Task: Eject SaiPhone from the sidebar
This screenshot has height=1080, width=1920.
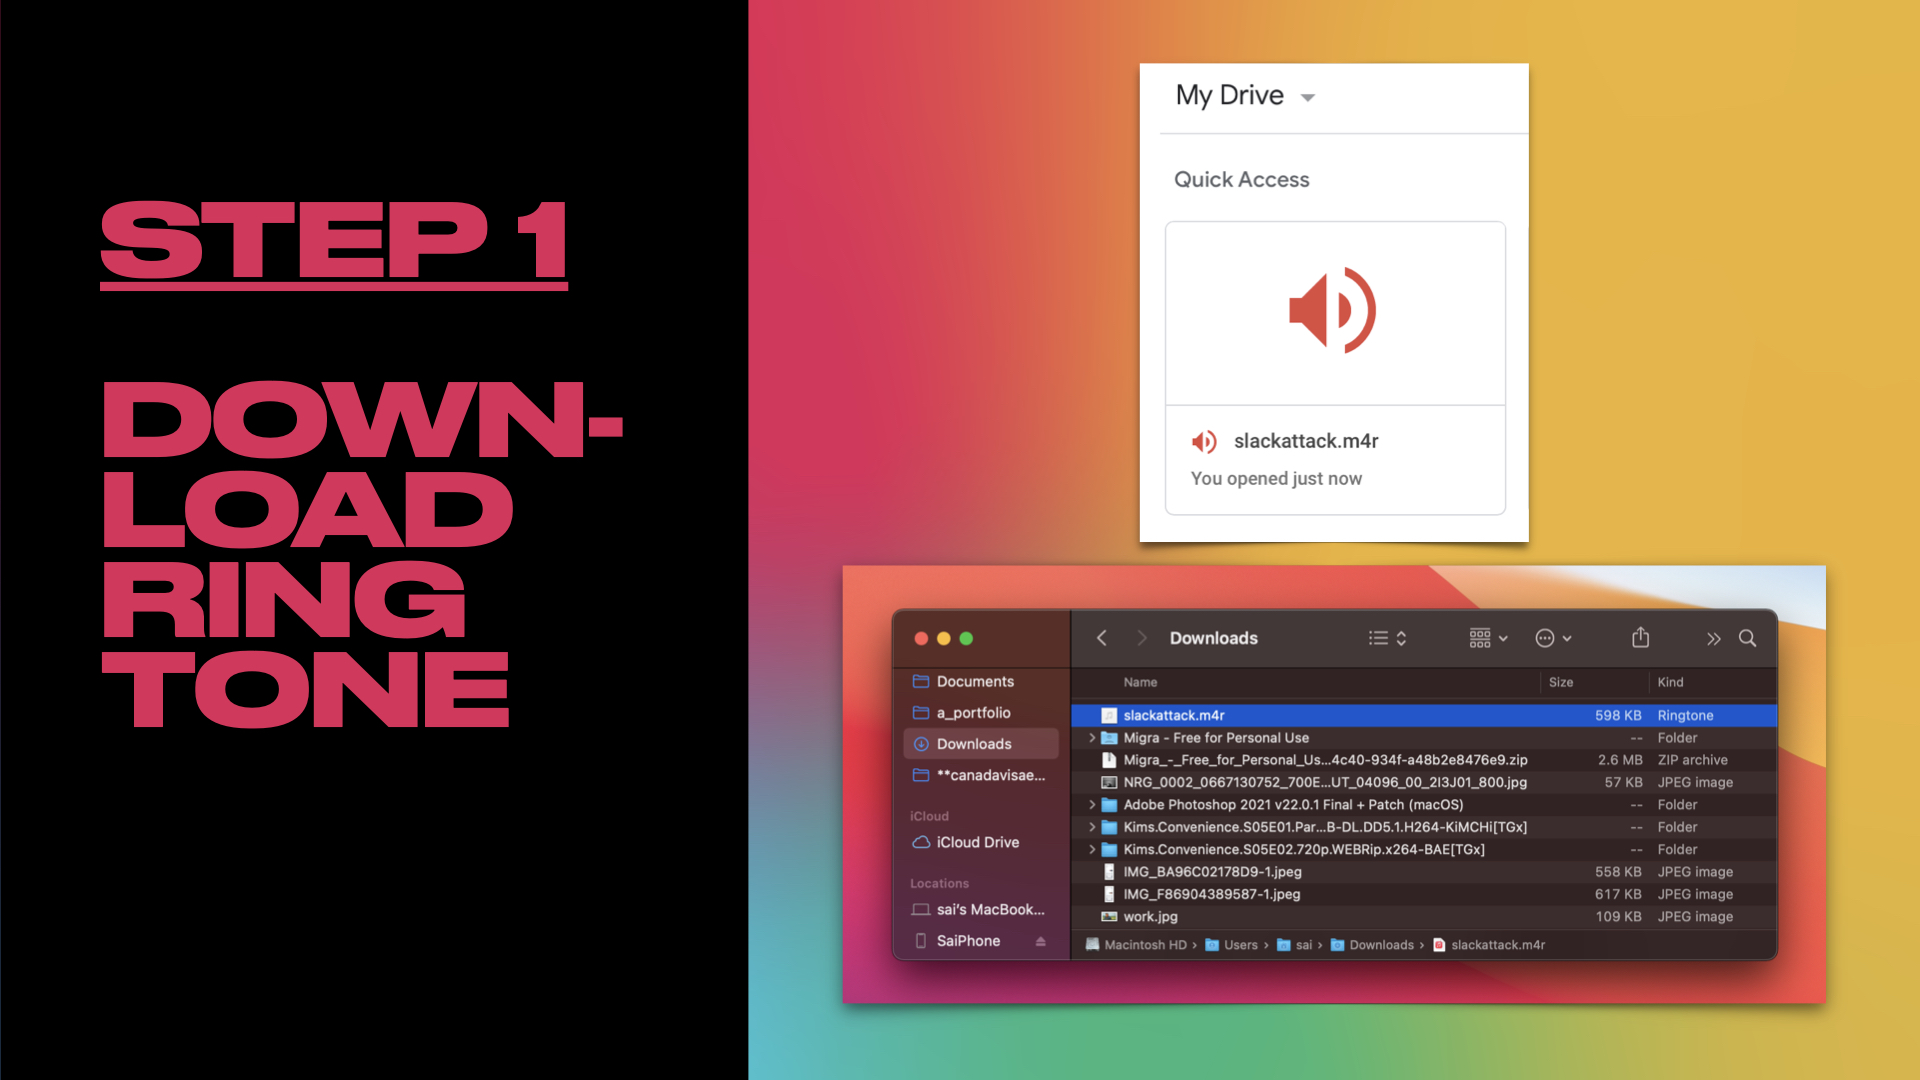Action: pos(1040,941)
